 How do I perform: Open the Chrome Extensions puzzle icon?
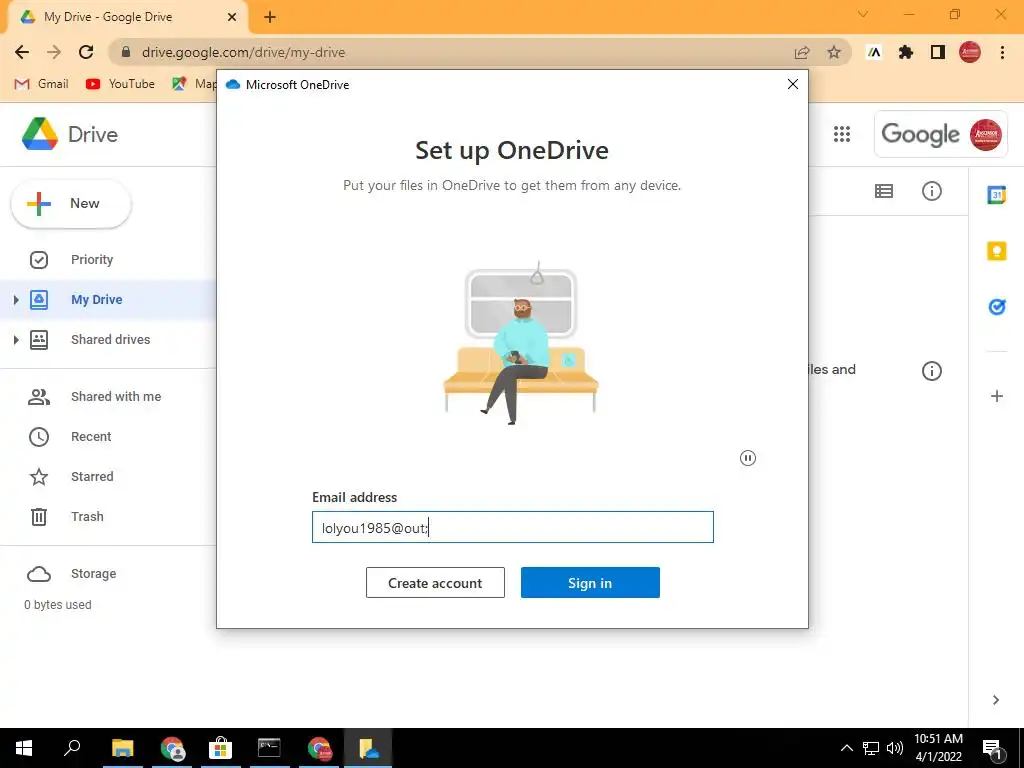(906, 52)
